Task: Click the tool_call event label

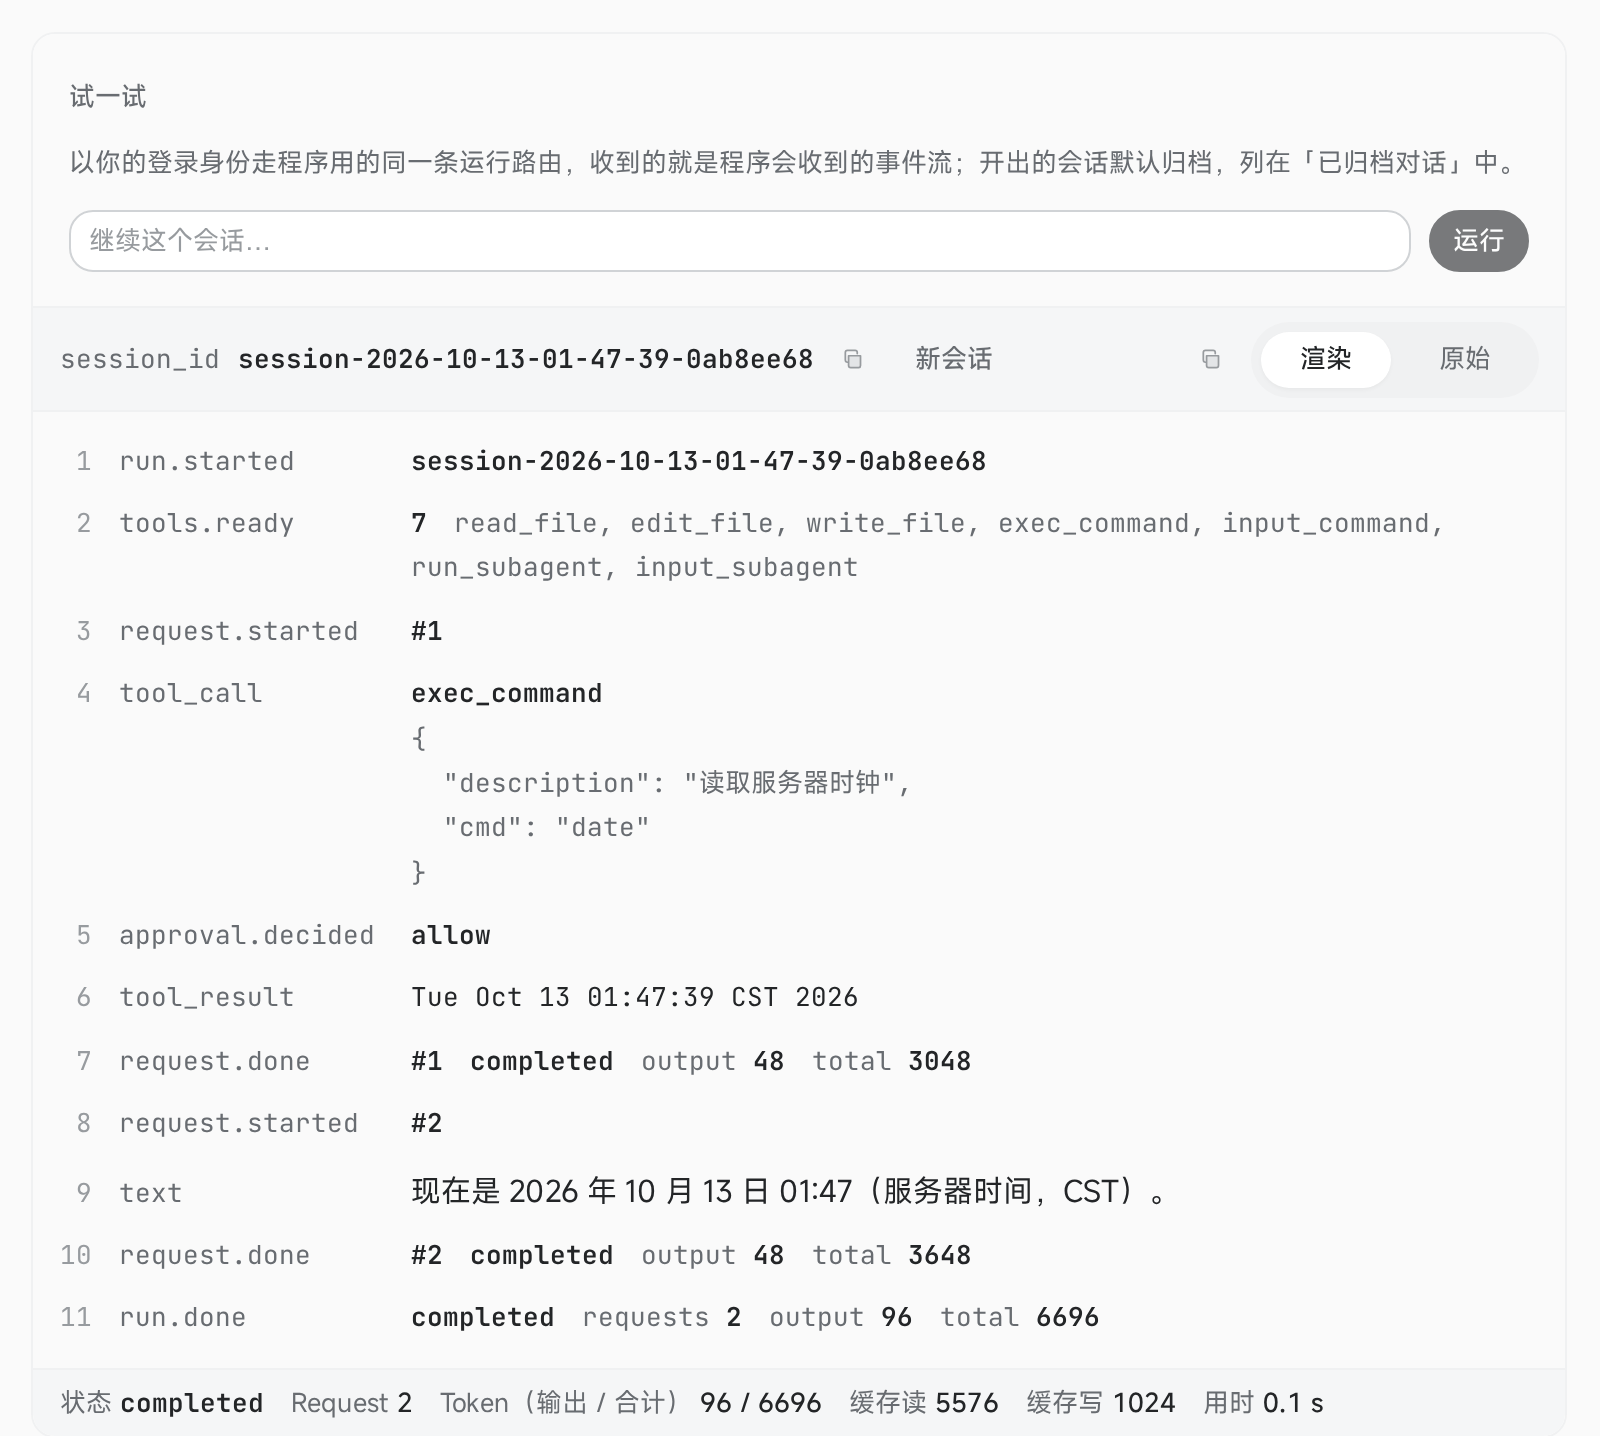Action: point(190,693)
